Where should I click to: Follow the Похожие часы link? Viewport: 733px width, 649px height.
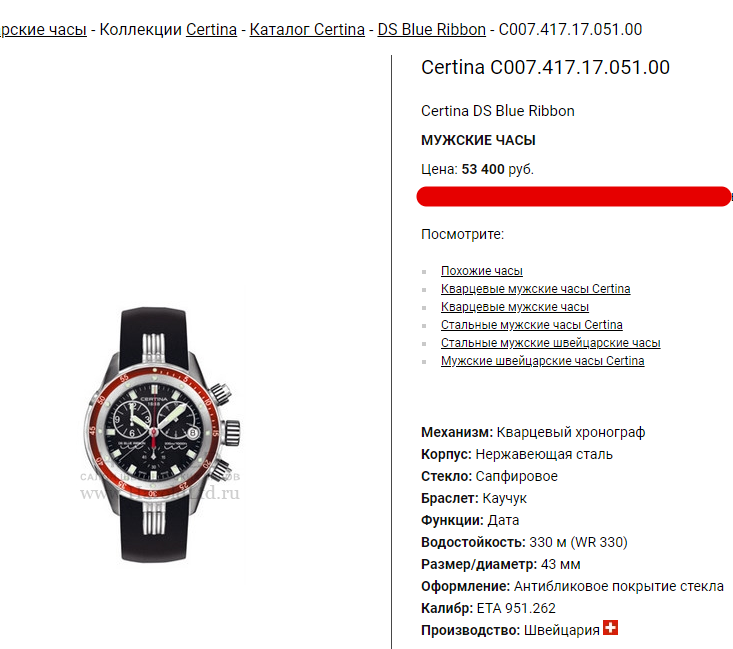(x=481, y=271)
